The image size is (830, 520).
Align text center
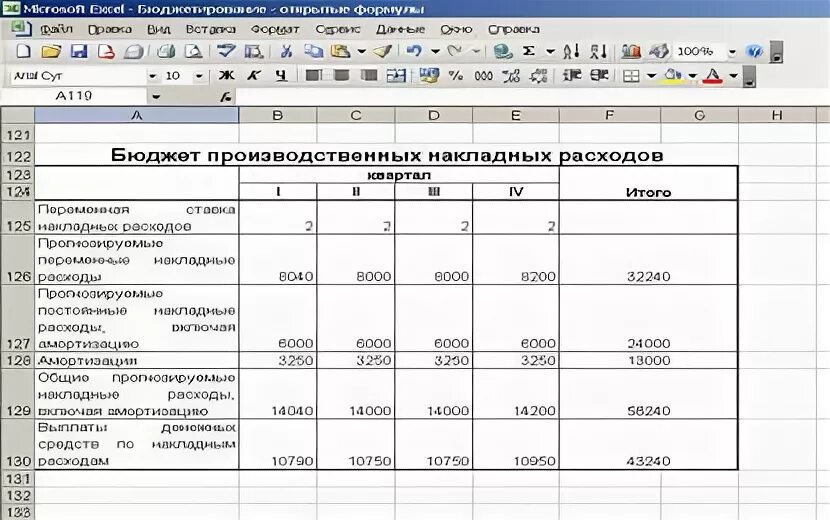point(341,76)
